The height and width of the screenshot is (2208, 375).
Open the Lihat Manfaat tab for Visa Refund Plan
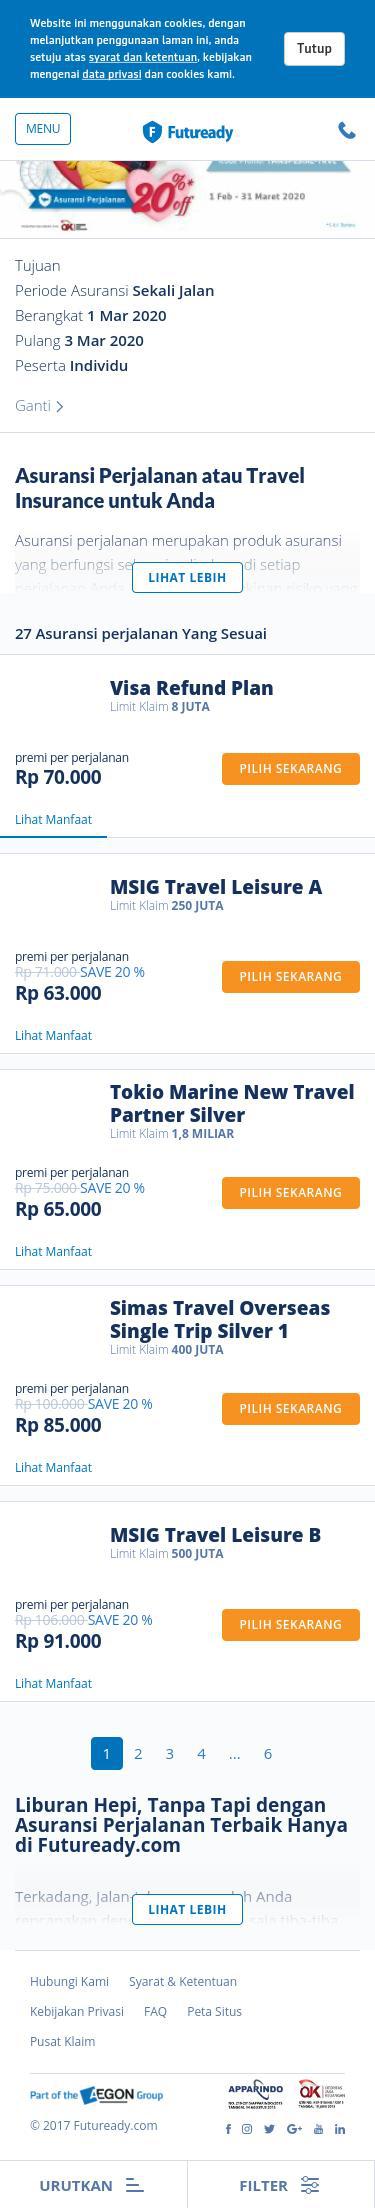[53, 820]
